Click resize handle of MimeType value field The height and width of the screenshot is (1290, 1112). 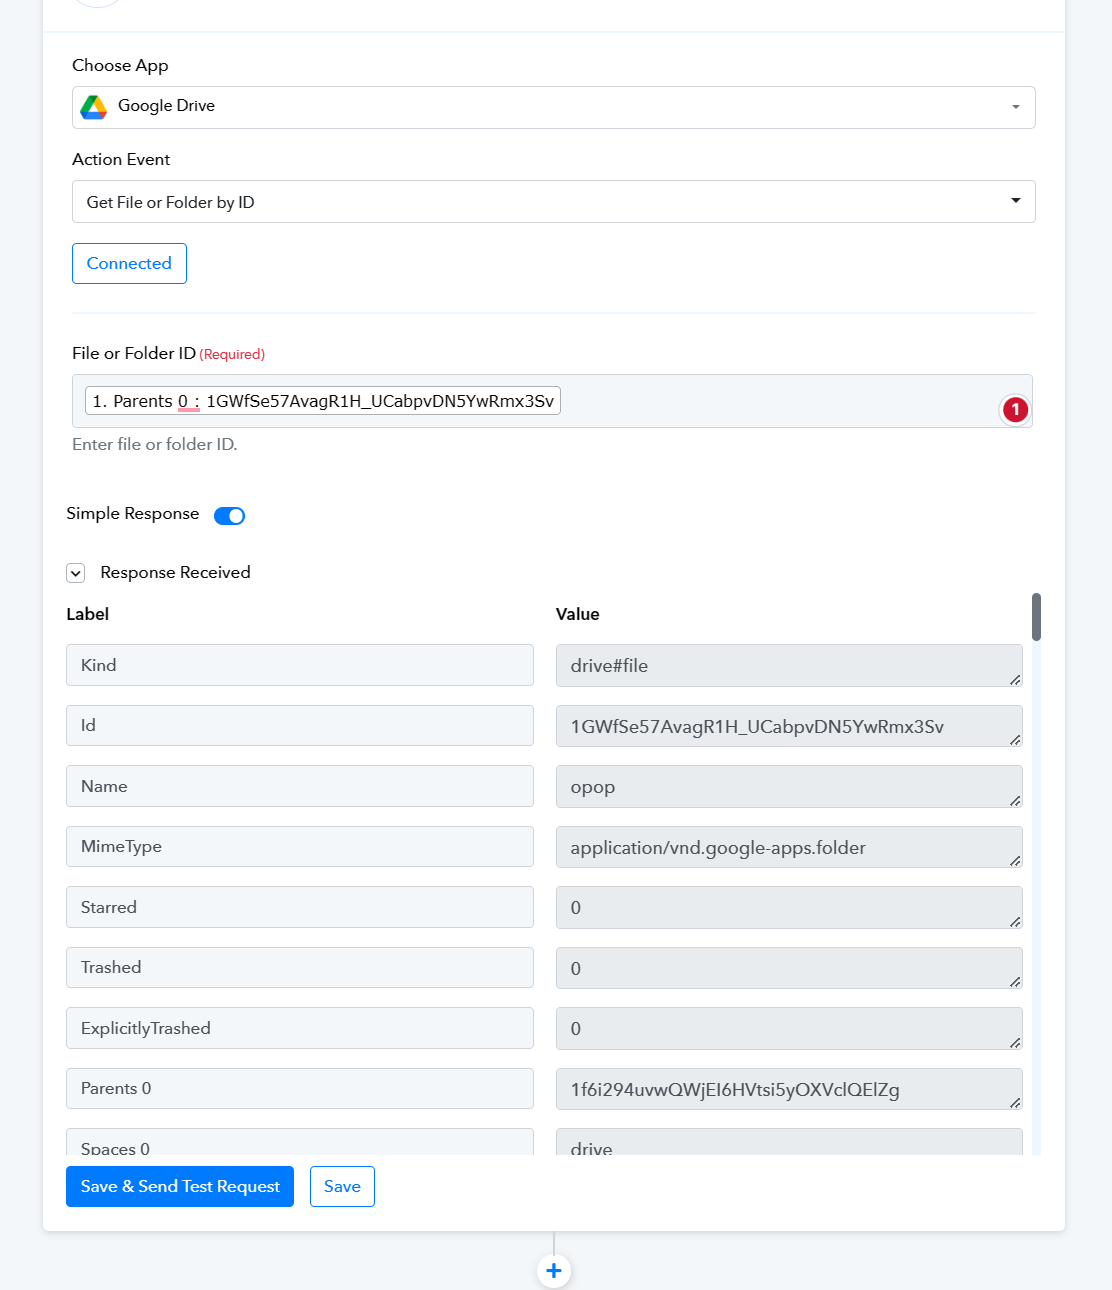pyautogui.click(x=1014, y=860)
